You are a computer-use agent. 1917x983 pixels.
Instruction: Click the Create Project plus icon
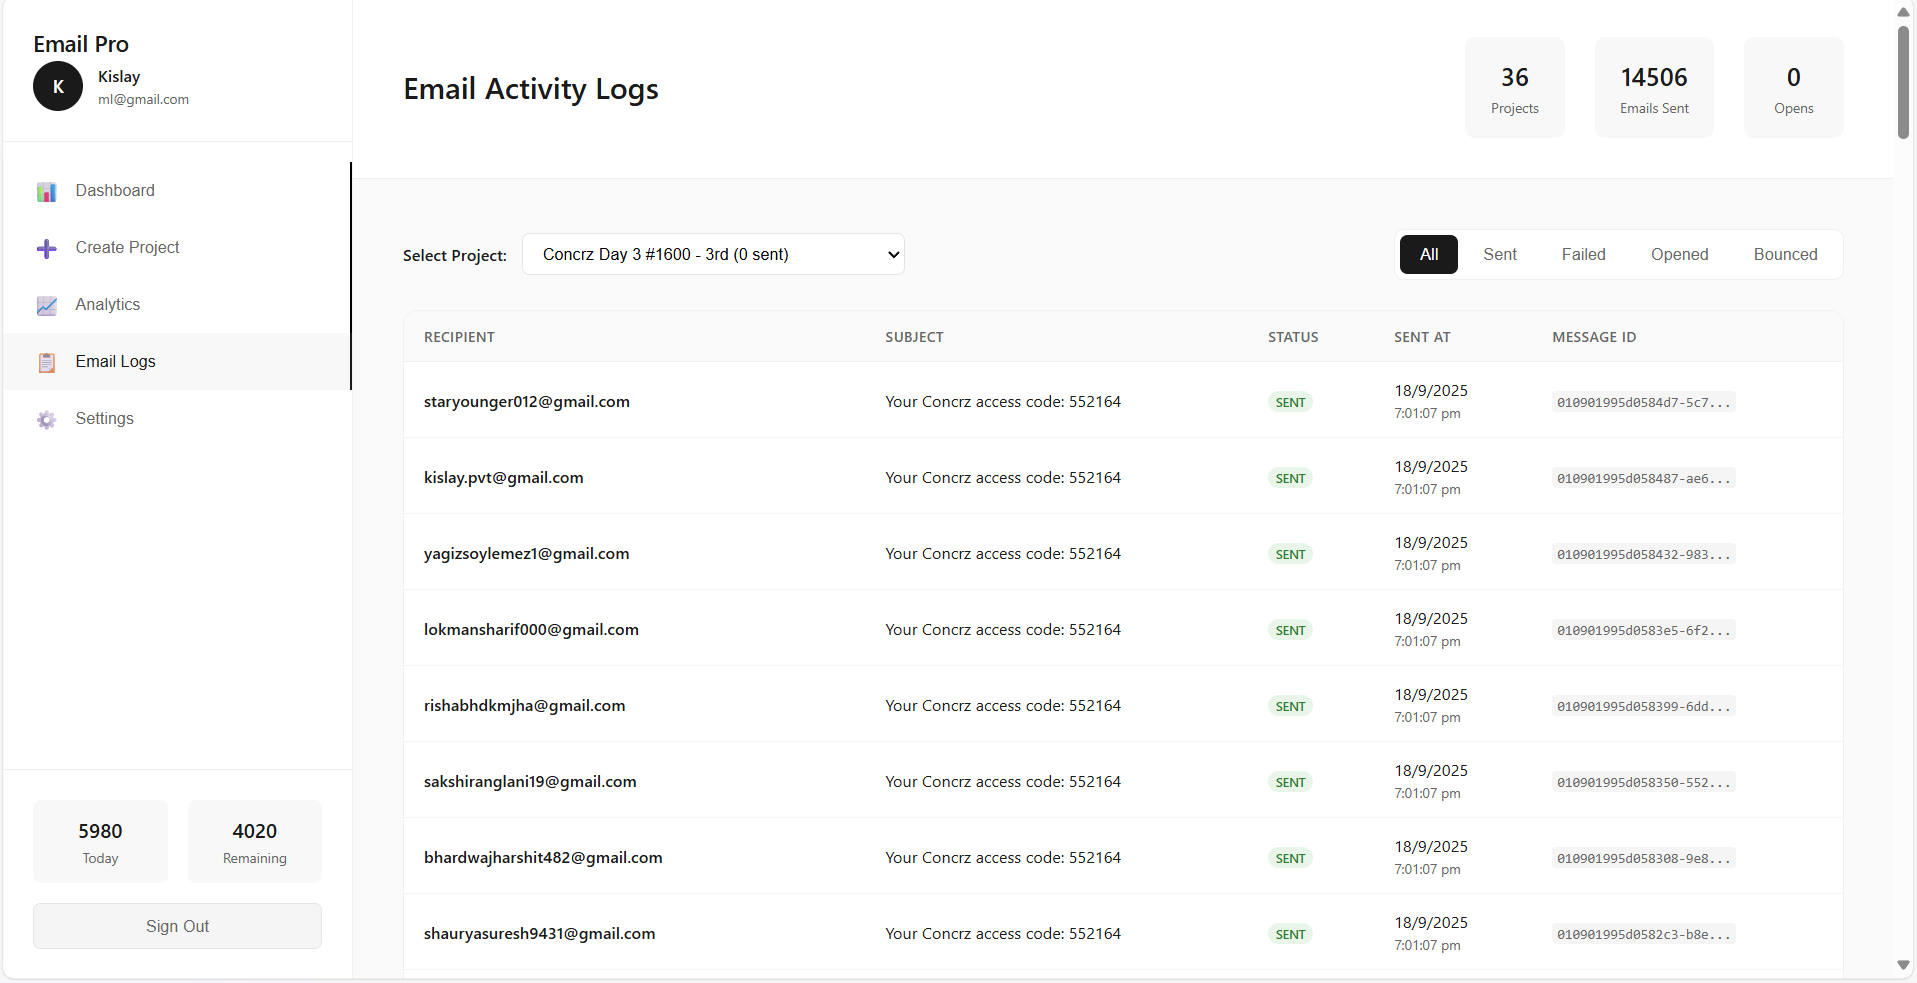pos(47,249)
